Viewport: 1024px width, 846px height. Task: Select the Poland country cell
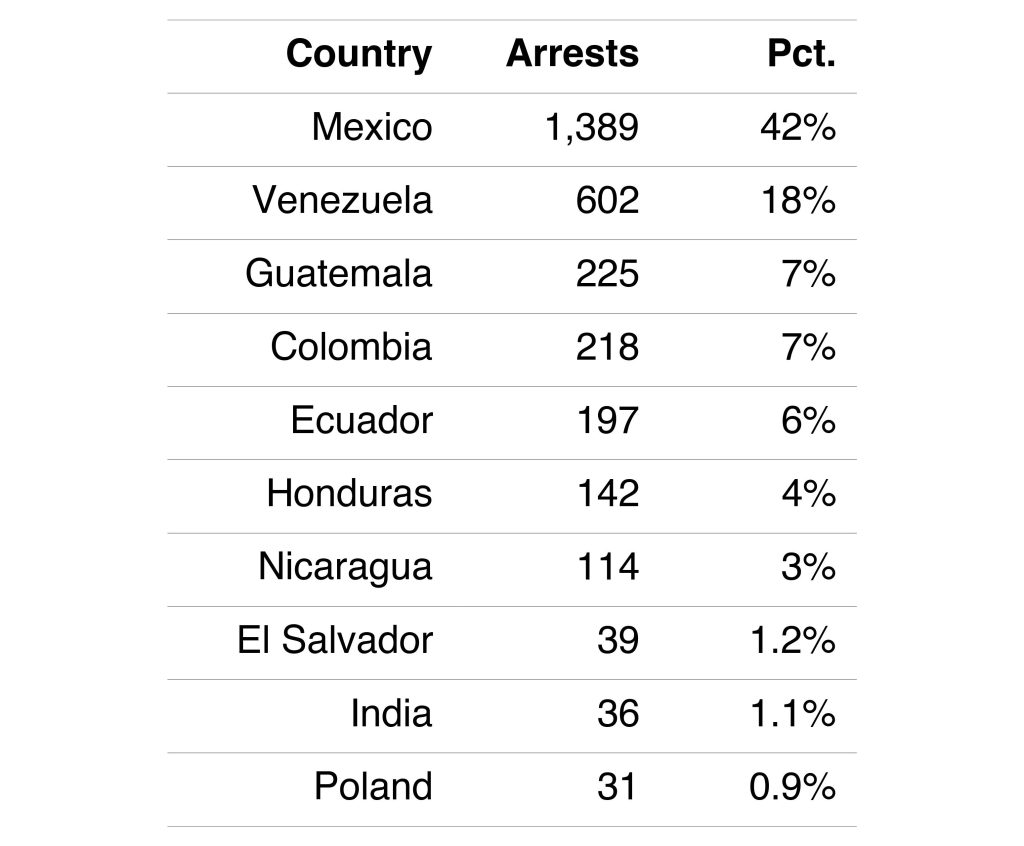(373, 787)
